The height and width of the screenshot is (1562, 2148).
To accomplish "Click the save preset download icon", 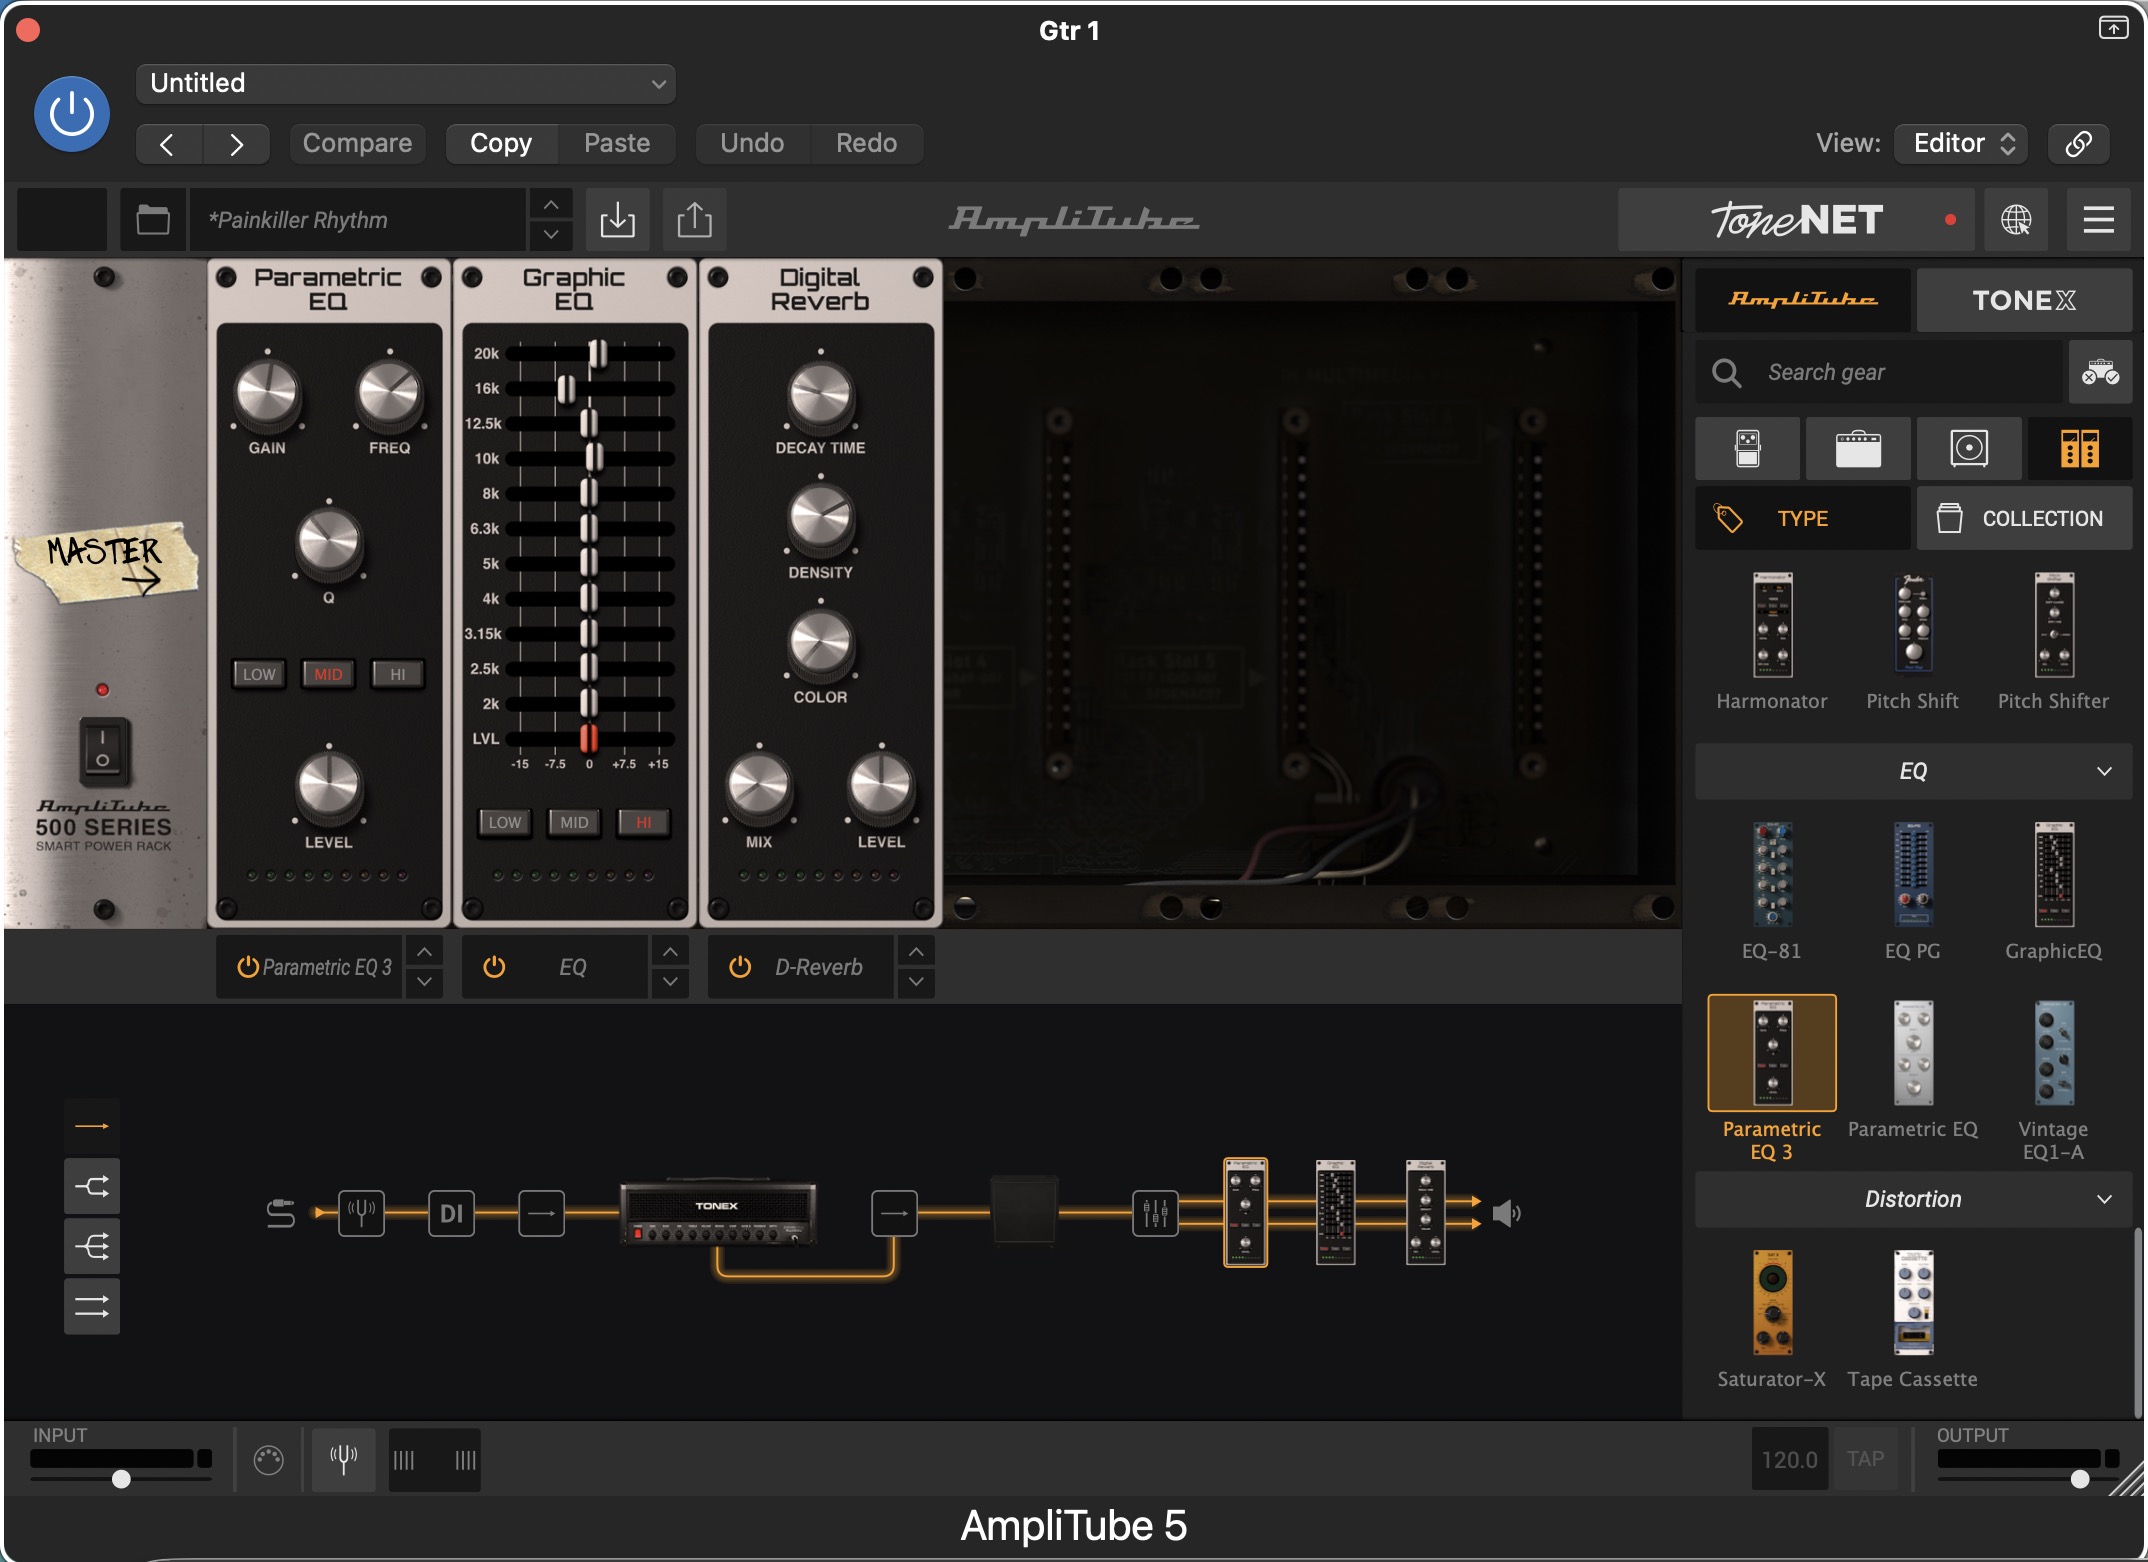I will pyautogui.click(x=617, y=220).
